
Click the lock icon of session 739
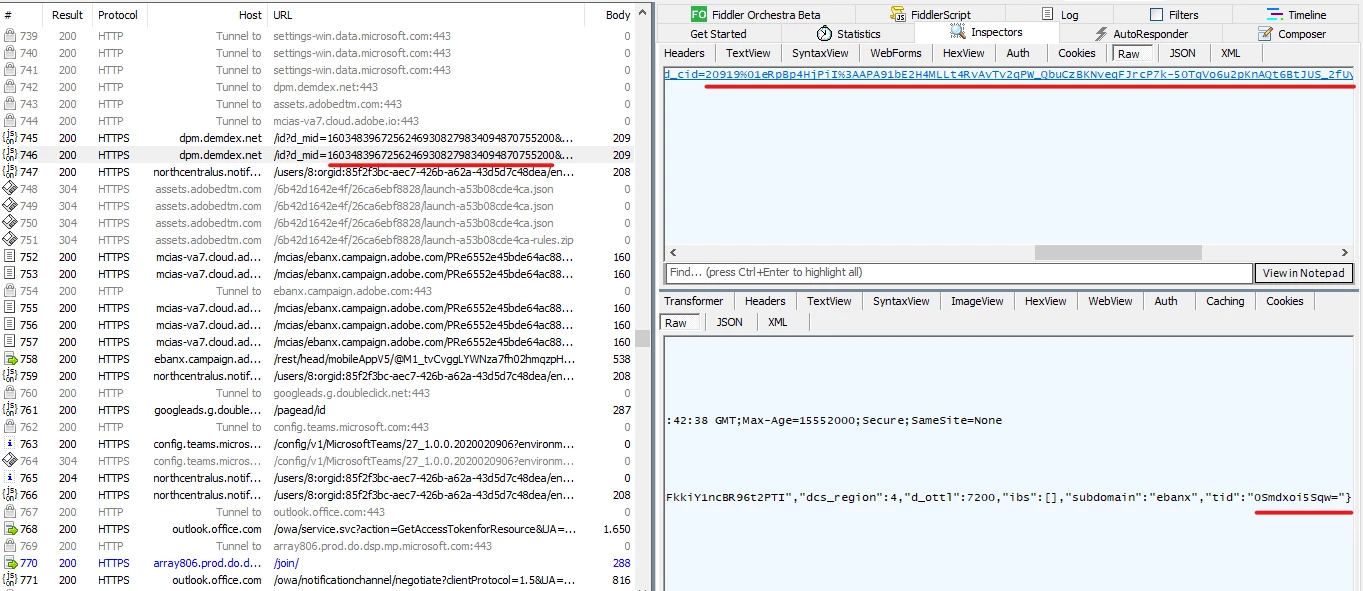pyautogui.click(x=10, y=36)
